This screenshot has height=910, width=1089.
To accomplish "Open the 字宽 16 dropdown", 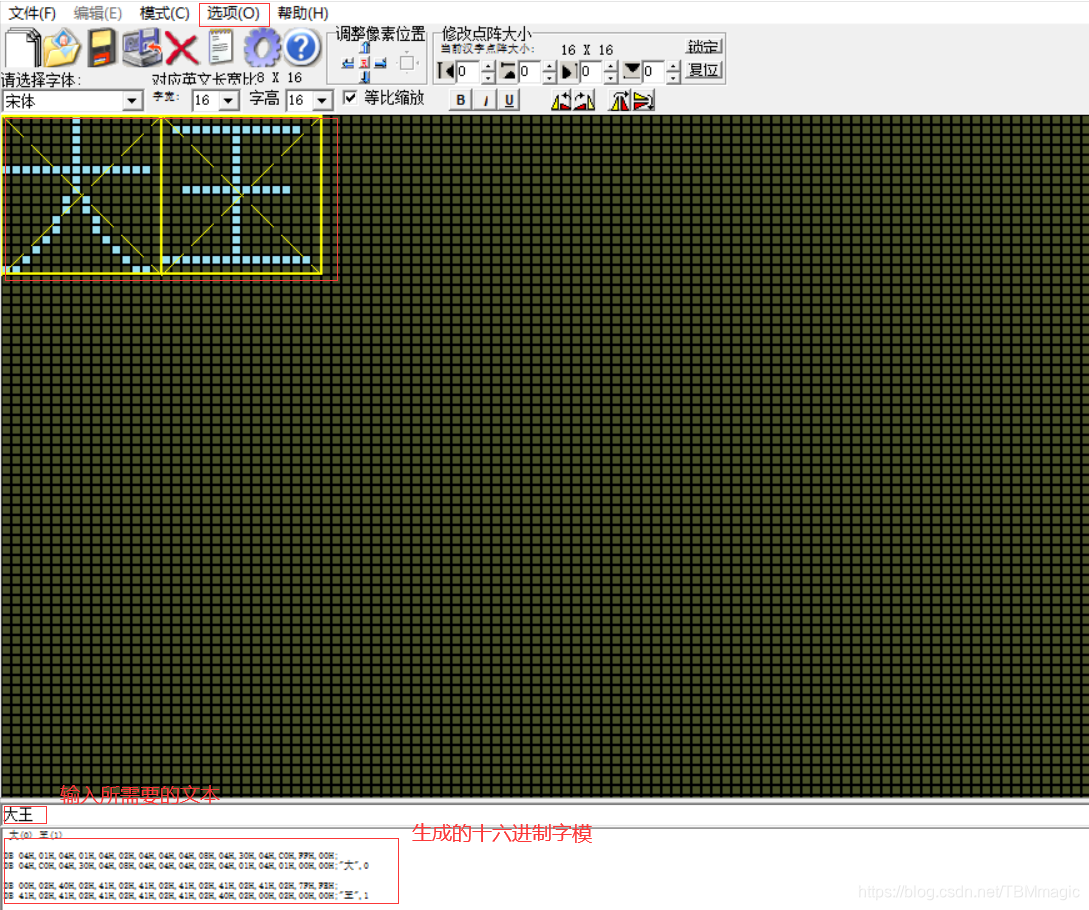I will point(228,101).
